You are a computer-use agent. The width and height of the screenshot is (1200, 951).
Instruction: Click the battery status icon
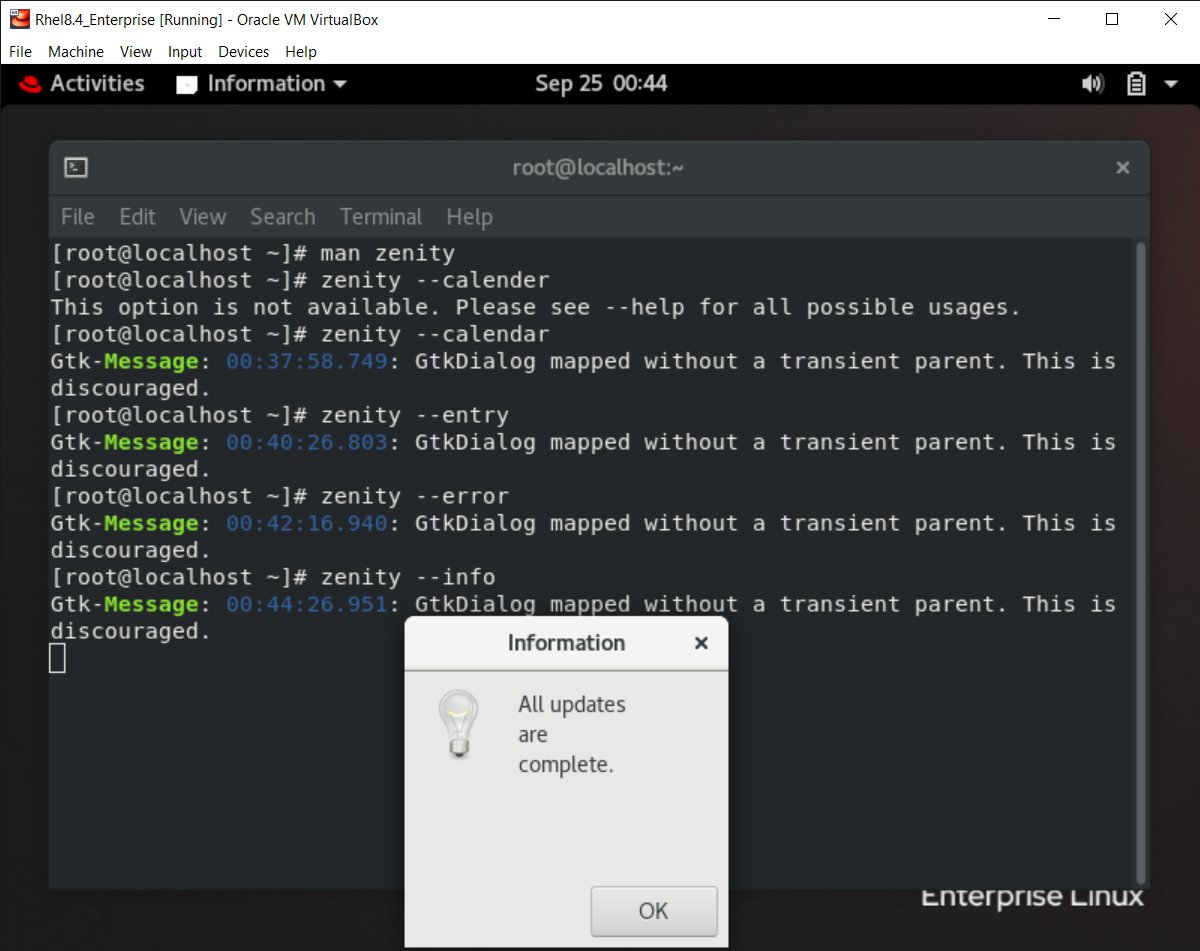coord(1136,84)
